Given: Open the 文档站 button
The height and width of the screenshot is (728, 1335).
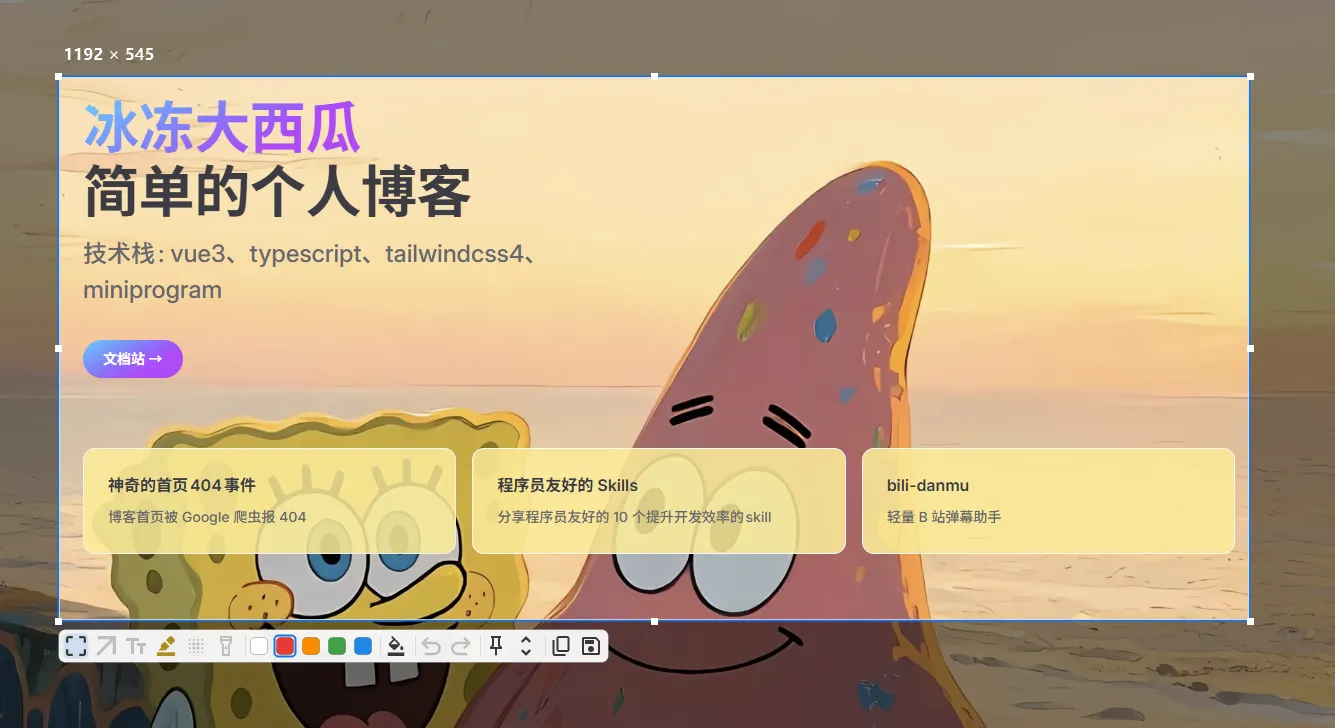Looking at the screenshot, I should (x=133, y=359).
